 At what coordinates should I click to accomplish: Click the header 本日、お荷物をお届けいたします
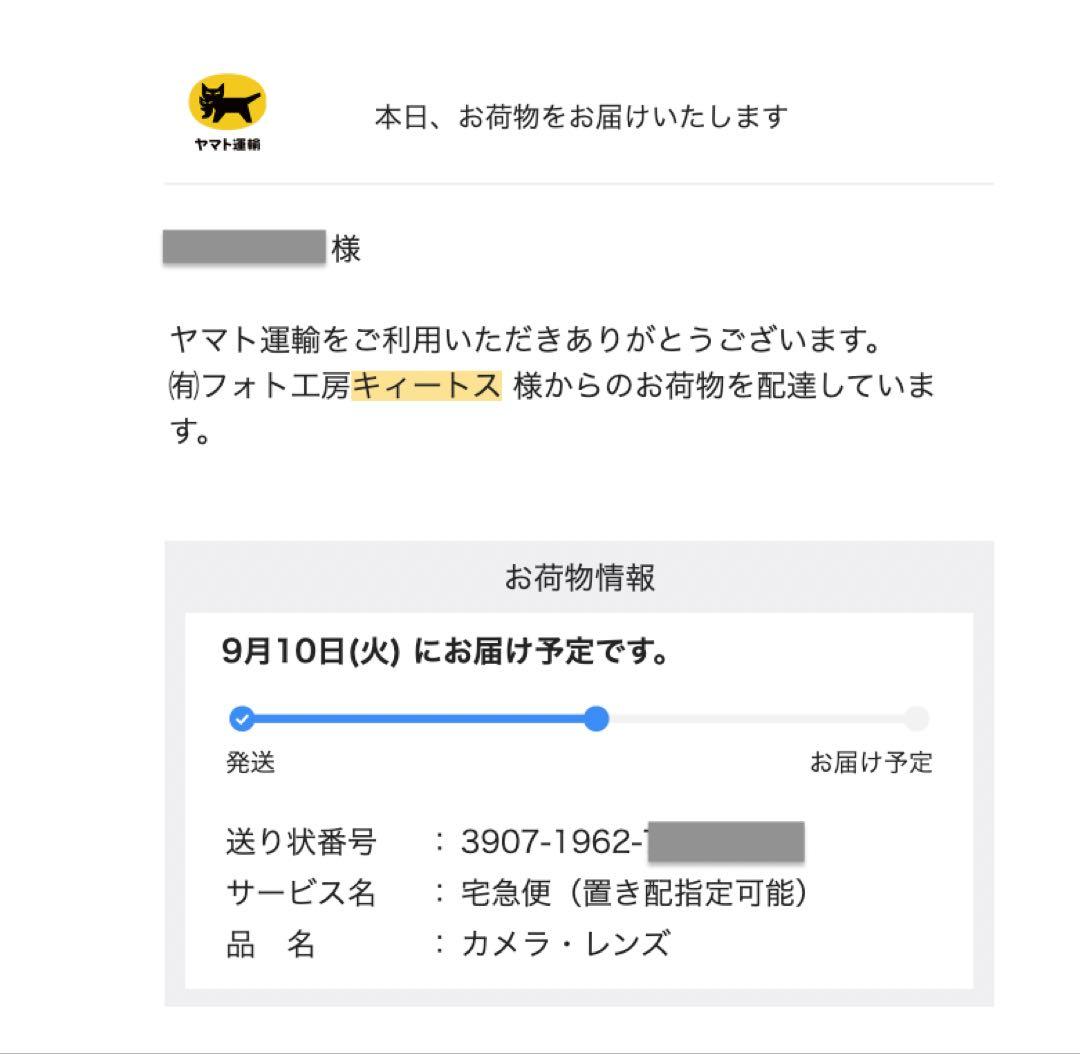(x=580, y=117)
